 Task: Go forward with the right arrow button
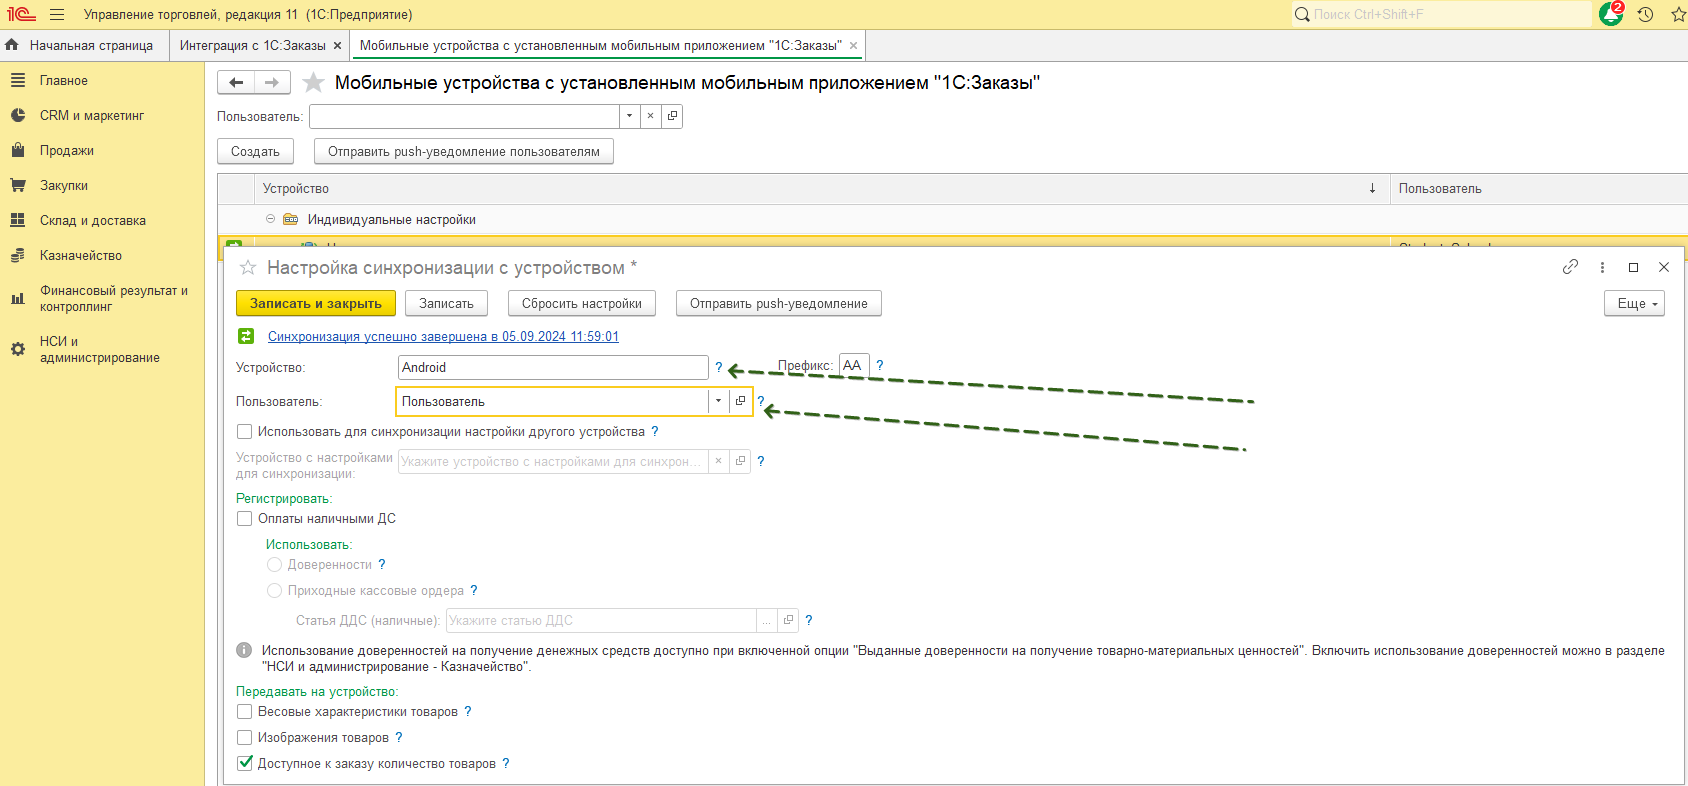tap(272, 83)
